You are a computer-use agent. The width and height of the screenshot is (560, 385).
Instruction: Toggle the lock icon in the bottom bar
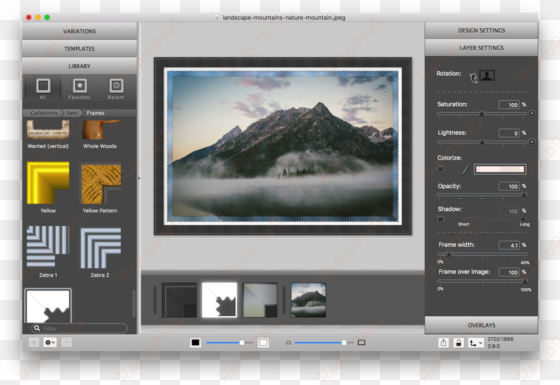pos(459,343)
